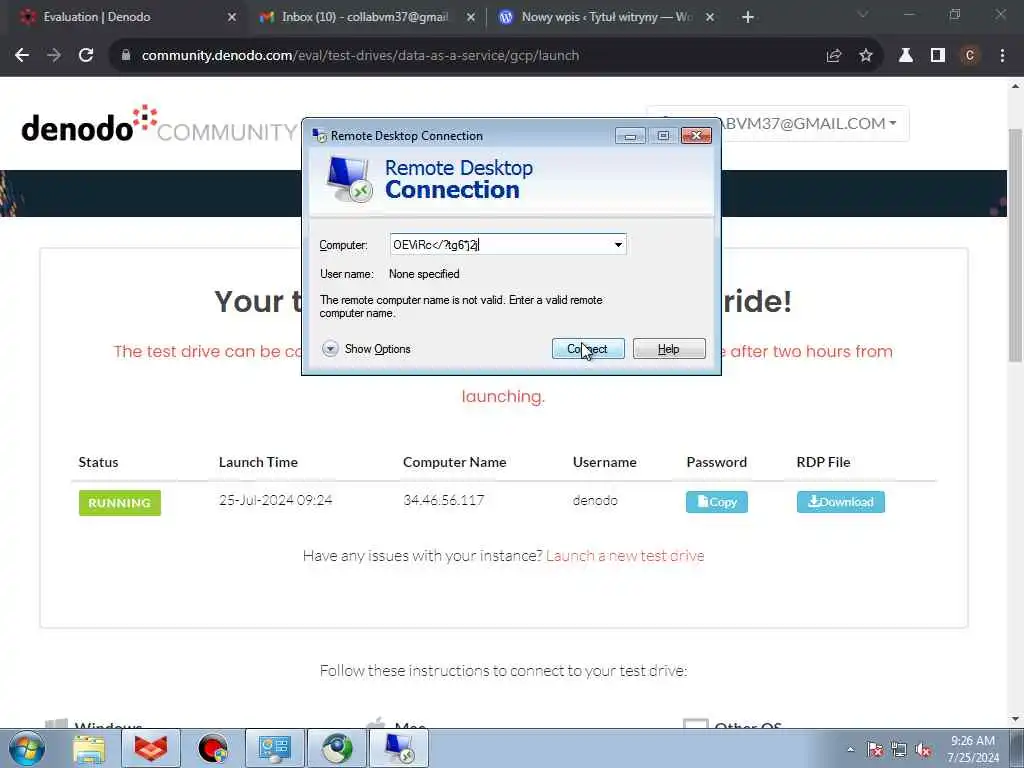This screenshot has width=1024, height=768.
Task: Select the computer name 34.46.56.117
Action: (443, 500)
